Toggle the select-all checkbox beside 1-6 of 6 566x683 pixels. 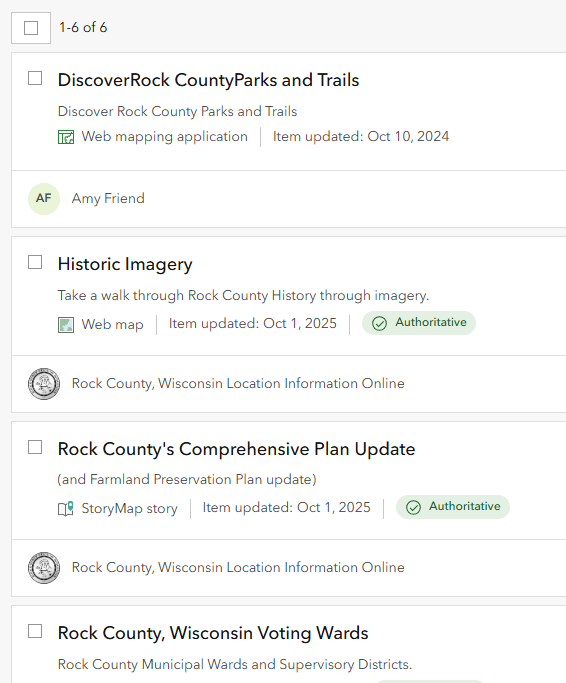31,28
